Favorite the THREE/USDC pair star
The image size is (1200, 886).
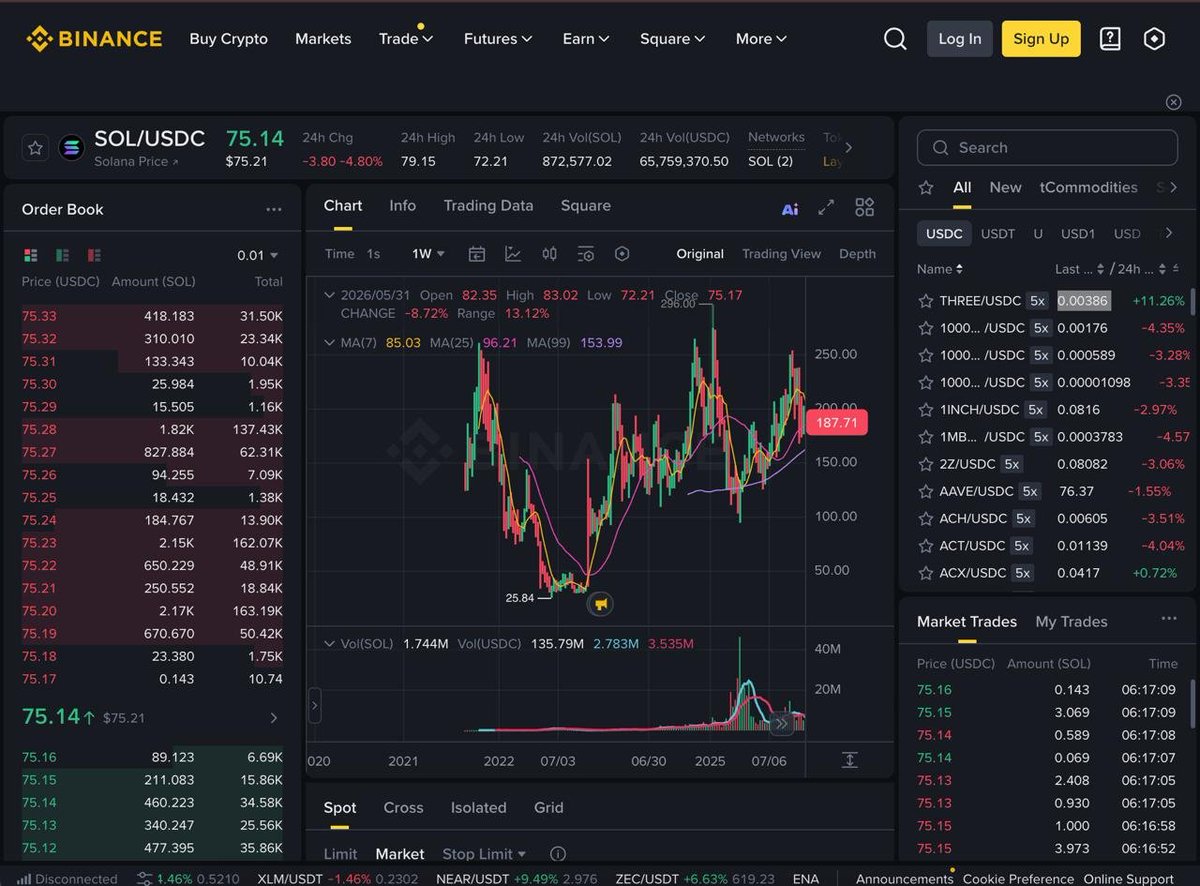coord(926,301)
